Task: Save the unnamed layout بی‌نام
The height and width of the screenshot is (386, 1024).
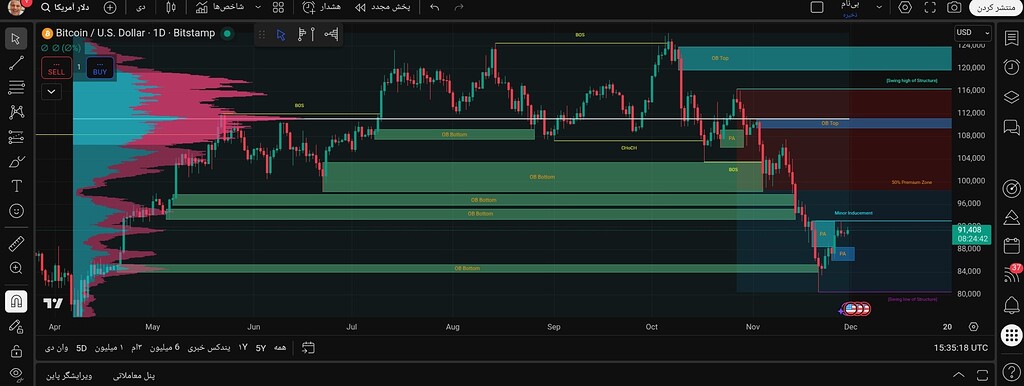Action: 850,7
